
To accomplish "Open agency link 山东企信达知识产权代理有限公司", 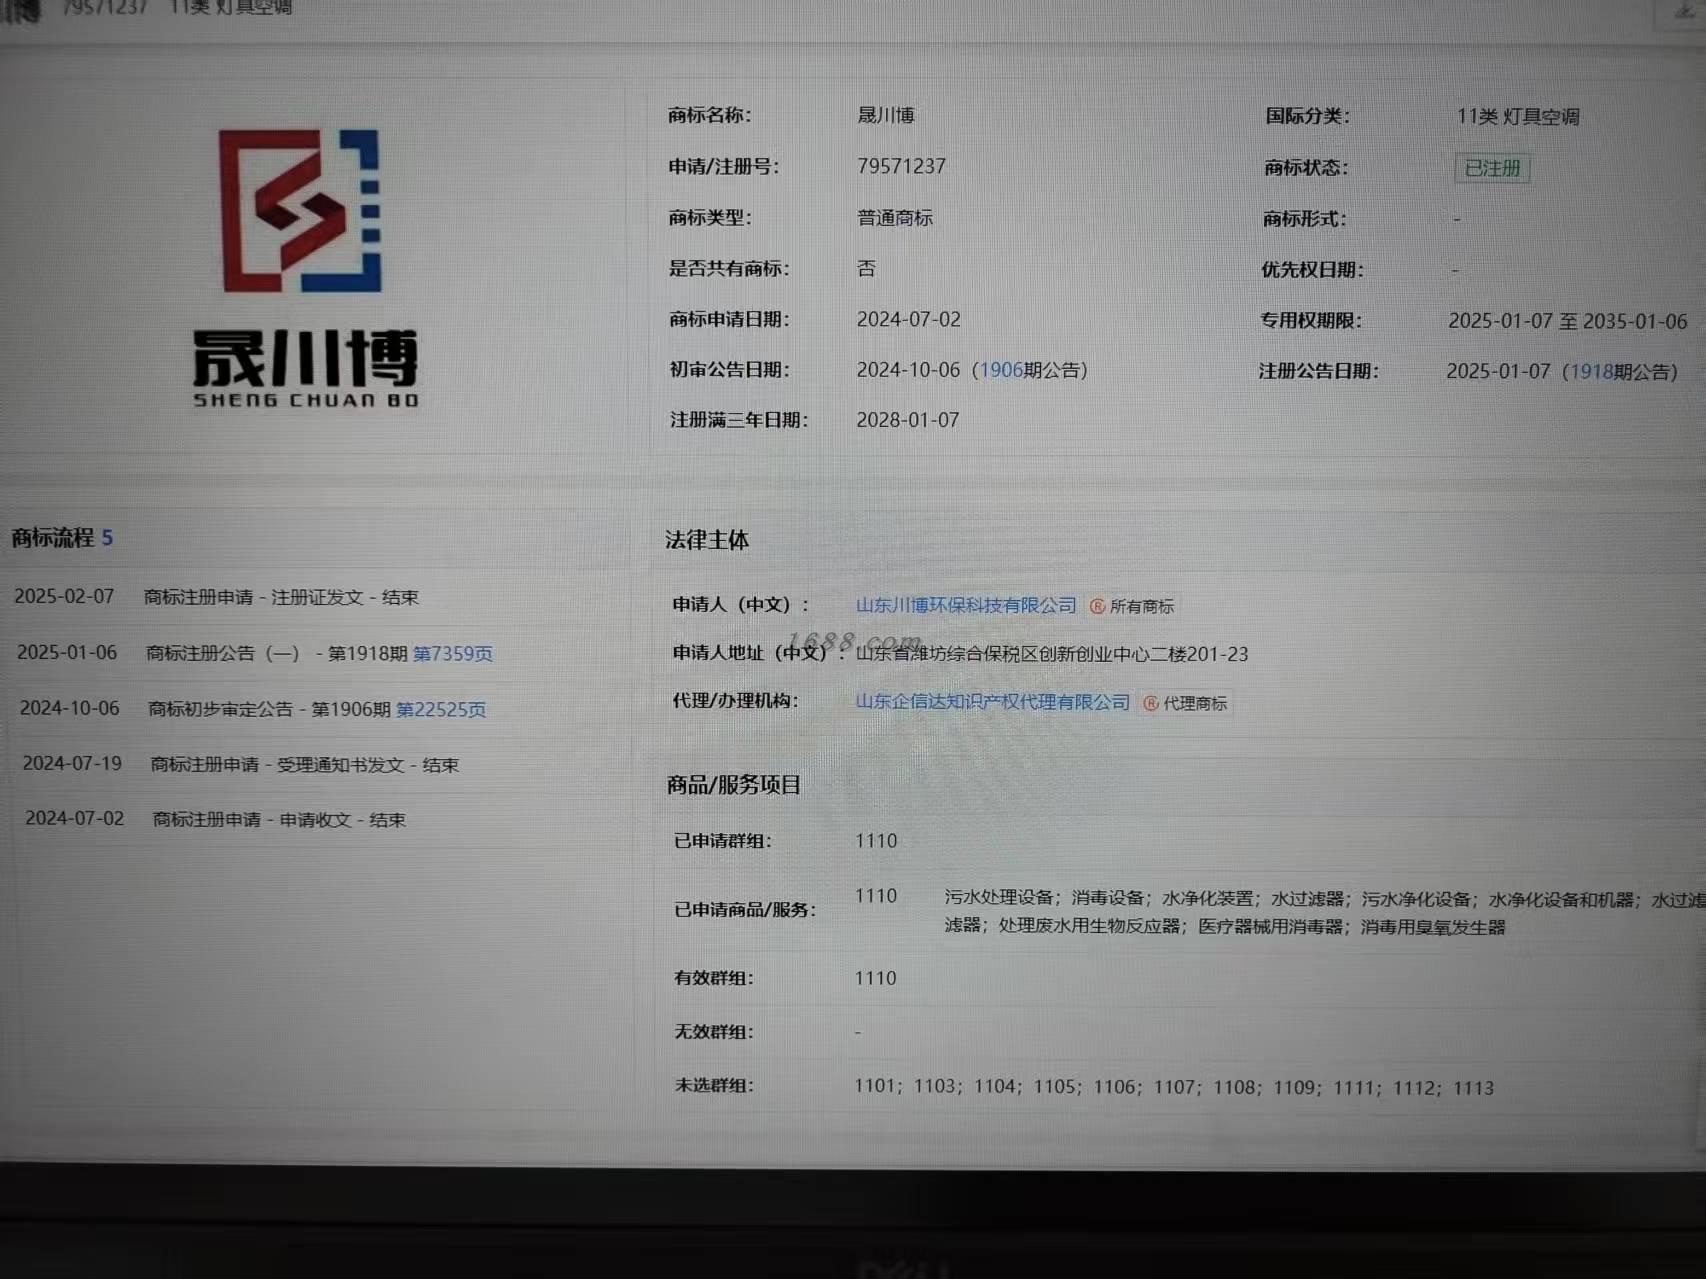I will pyautogui.click(x=992, y=702).
